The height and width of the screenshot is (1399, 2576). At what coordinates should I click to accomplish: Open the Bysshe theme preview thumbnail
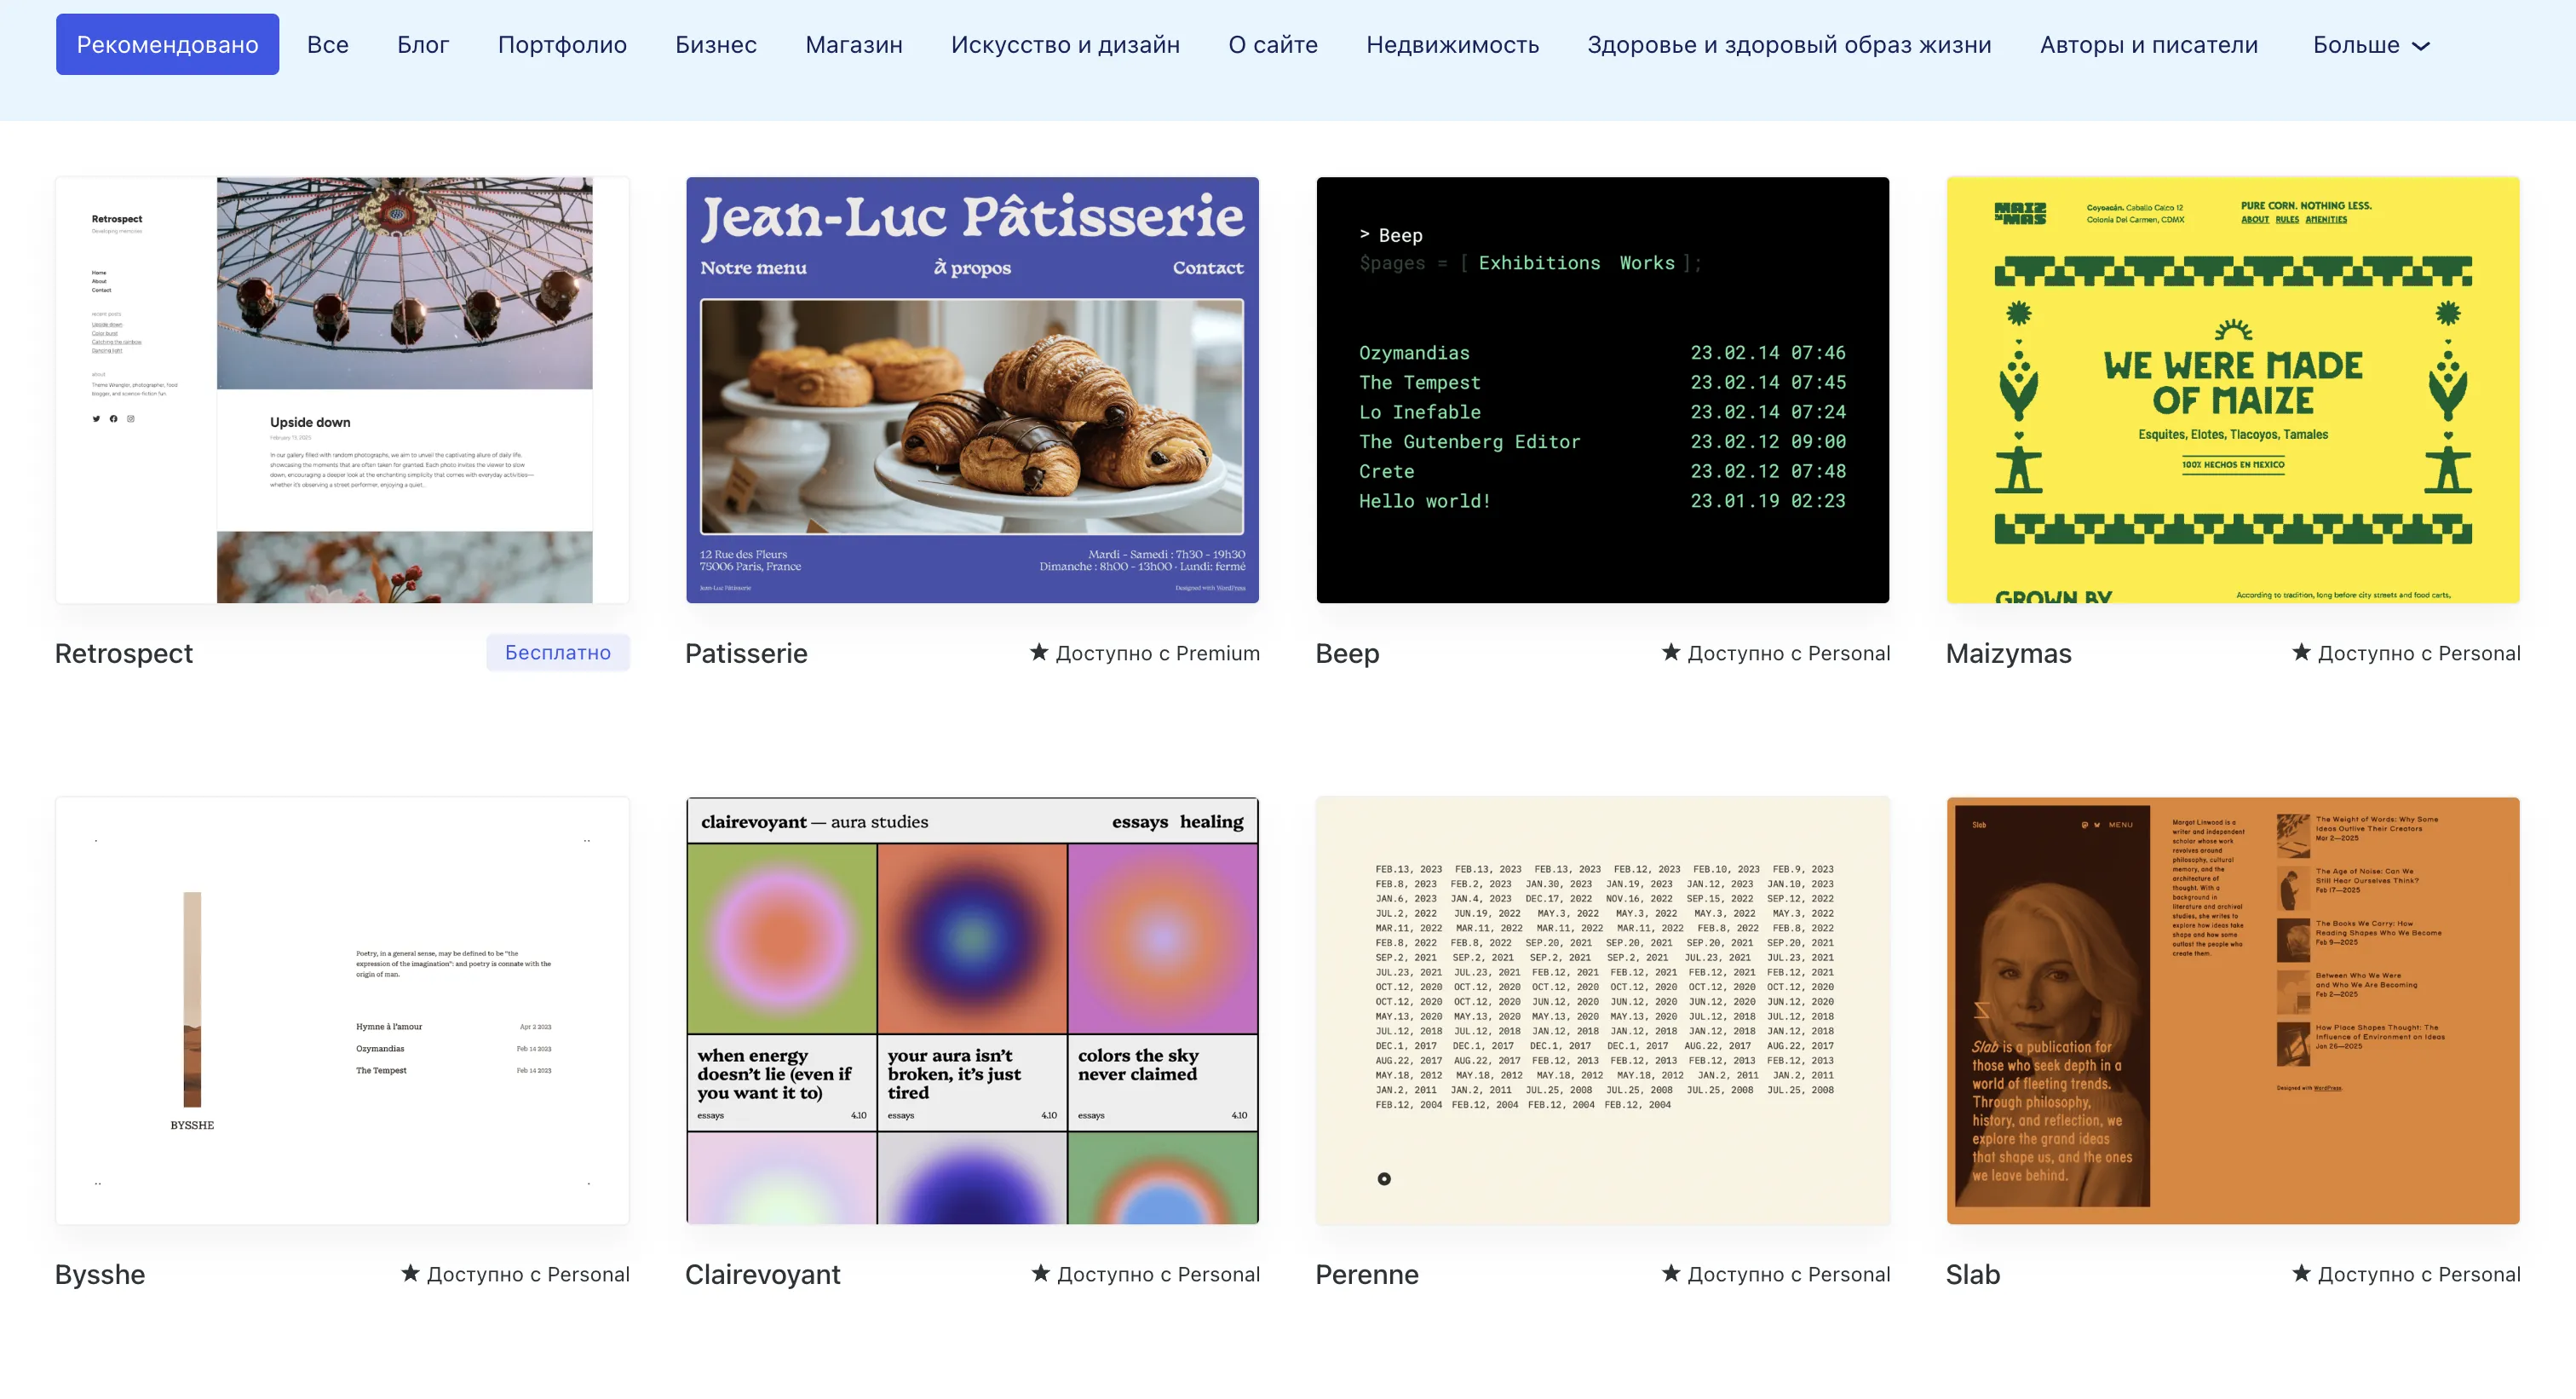pos(342,1010)
